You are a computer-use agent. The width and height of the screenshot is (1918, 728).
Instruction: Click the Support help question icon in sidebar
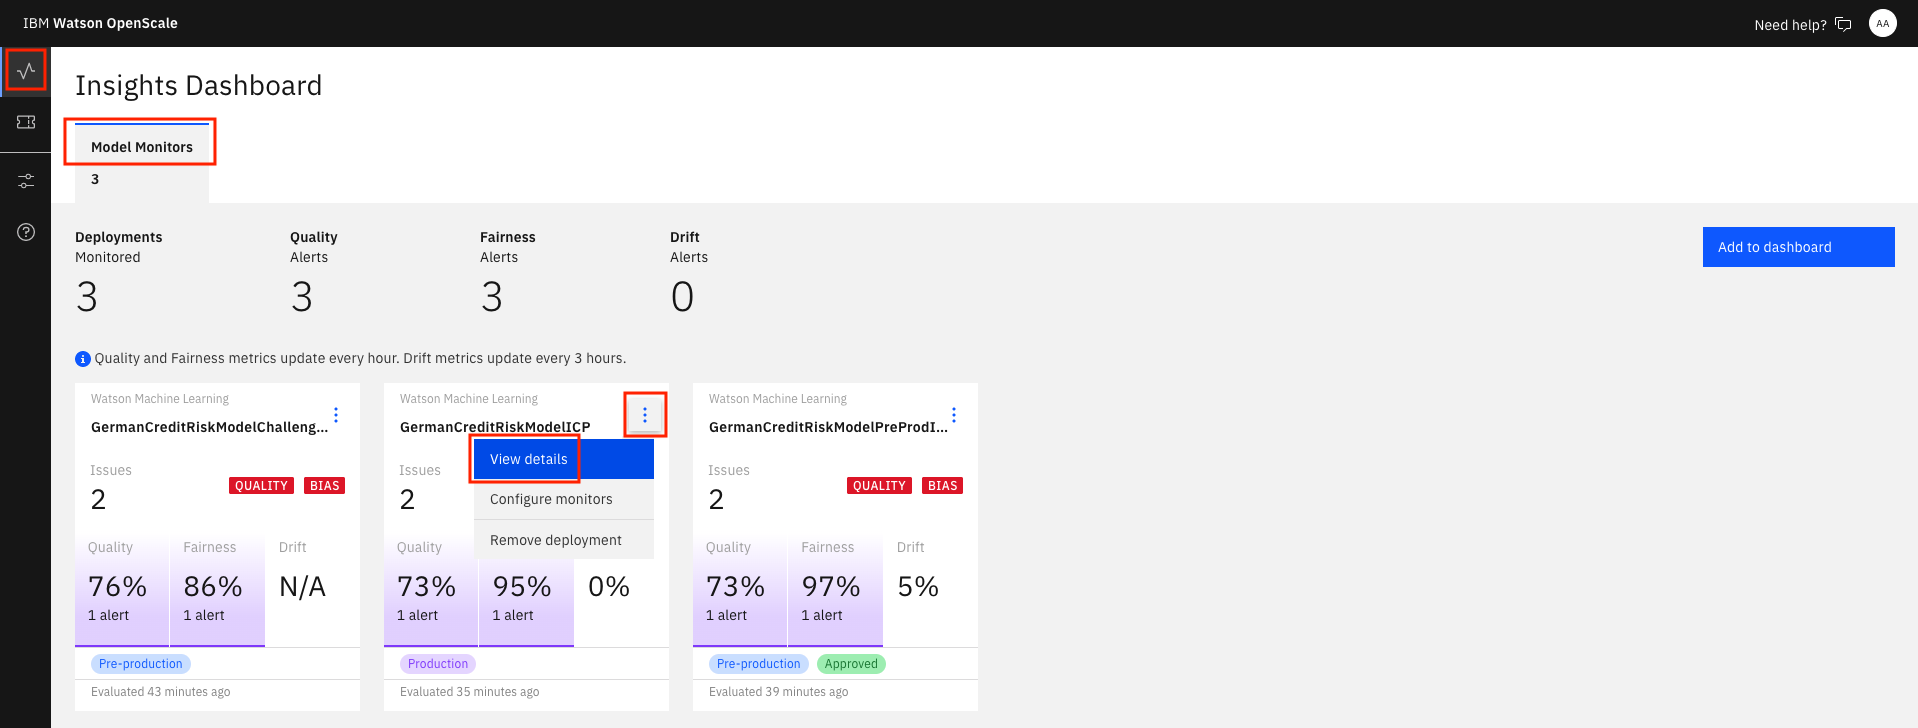click(x=26, y=232)
